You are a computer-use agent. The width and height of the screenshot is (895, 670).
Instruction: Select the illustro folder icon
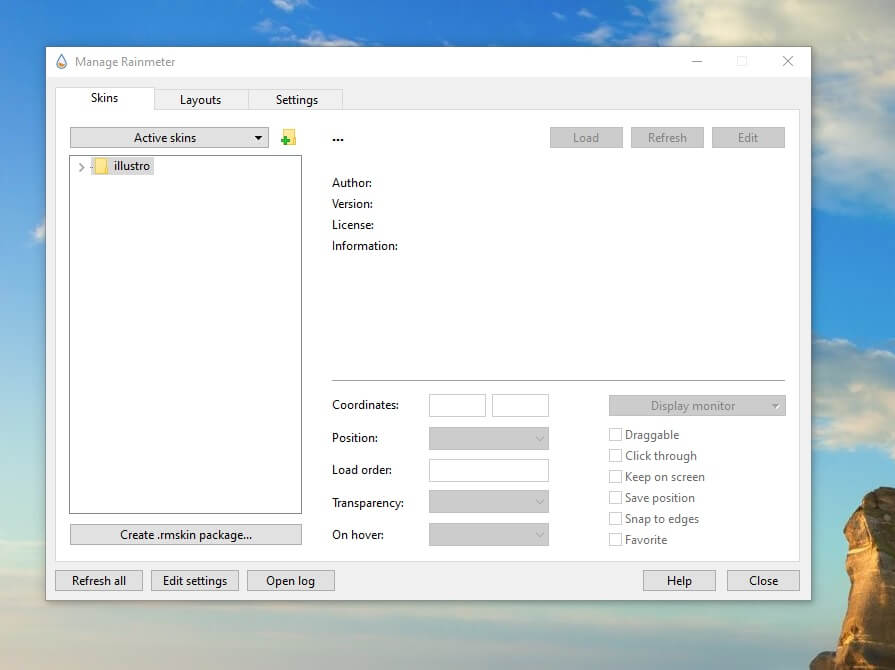tap(101, 166)
